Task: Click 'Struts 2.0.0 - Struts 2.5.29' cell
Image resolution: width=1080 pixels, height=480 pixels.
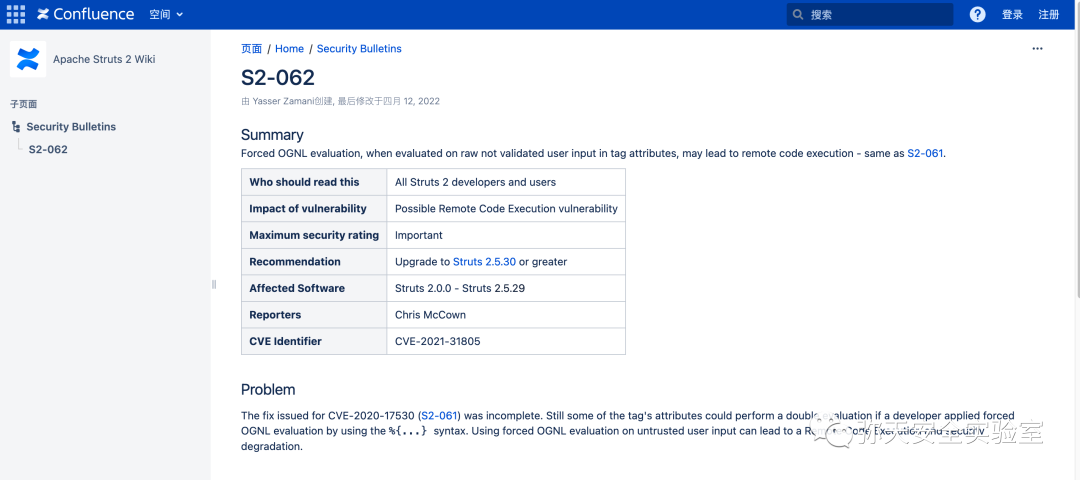Action: point(506,289)
